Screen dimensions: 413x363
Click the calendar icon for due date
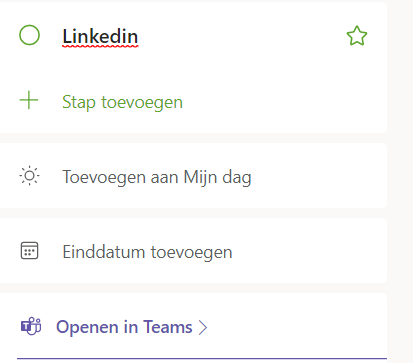(29, 251)
